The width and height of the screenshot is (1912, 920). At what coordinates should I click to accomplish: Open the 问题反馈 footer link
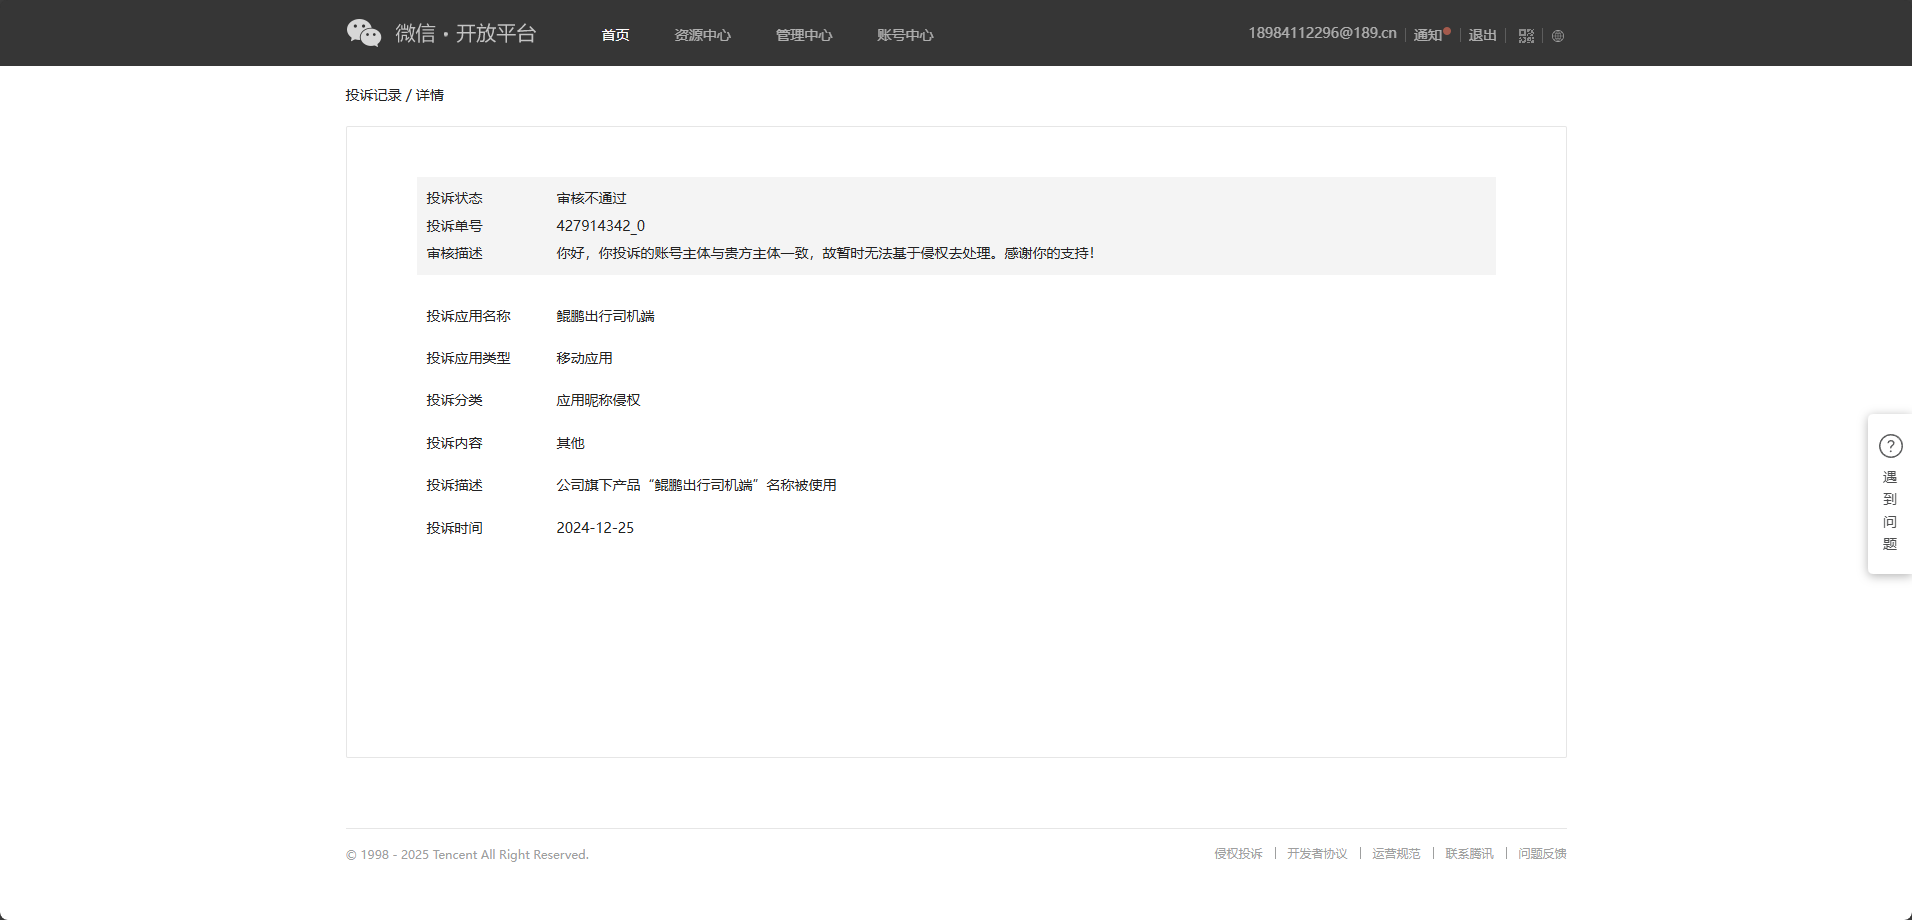click(1542, 854)
